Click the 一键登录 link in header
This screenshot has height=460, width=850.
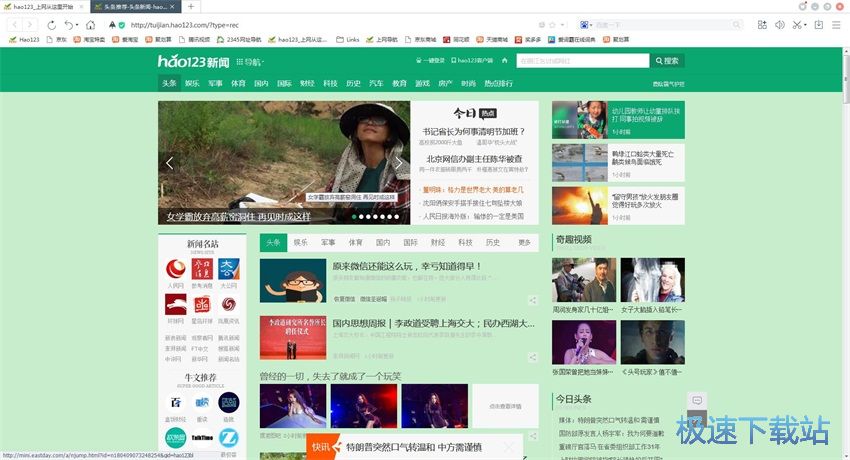430,61
